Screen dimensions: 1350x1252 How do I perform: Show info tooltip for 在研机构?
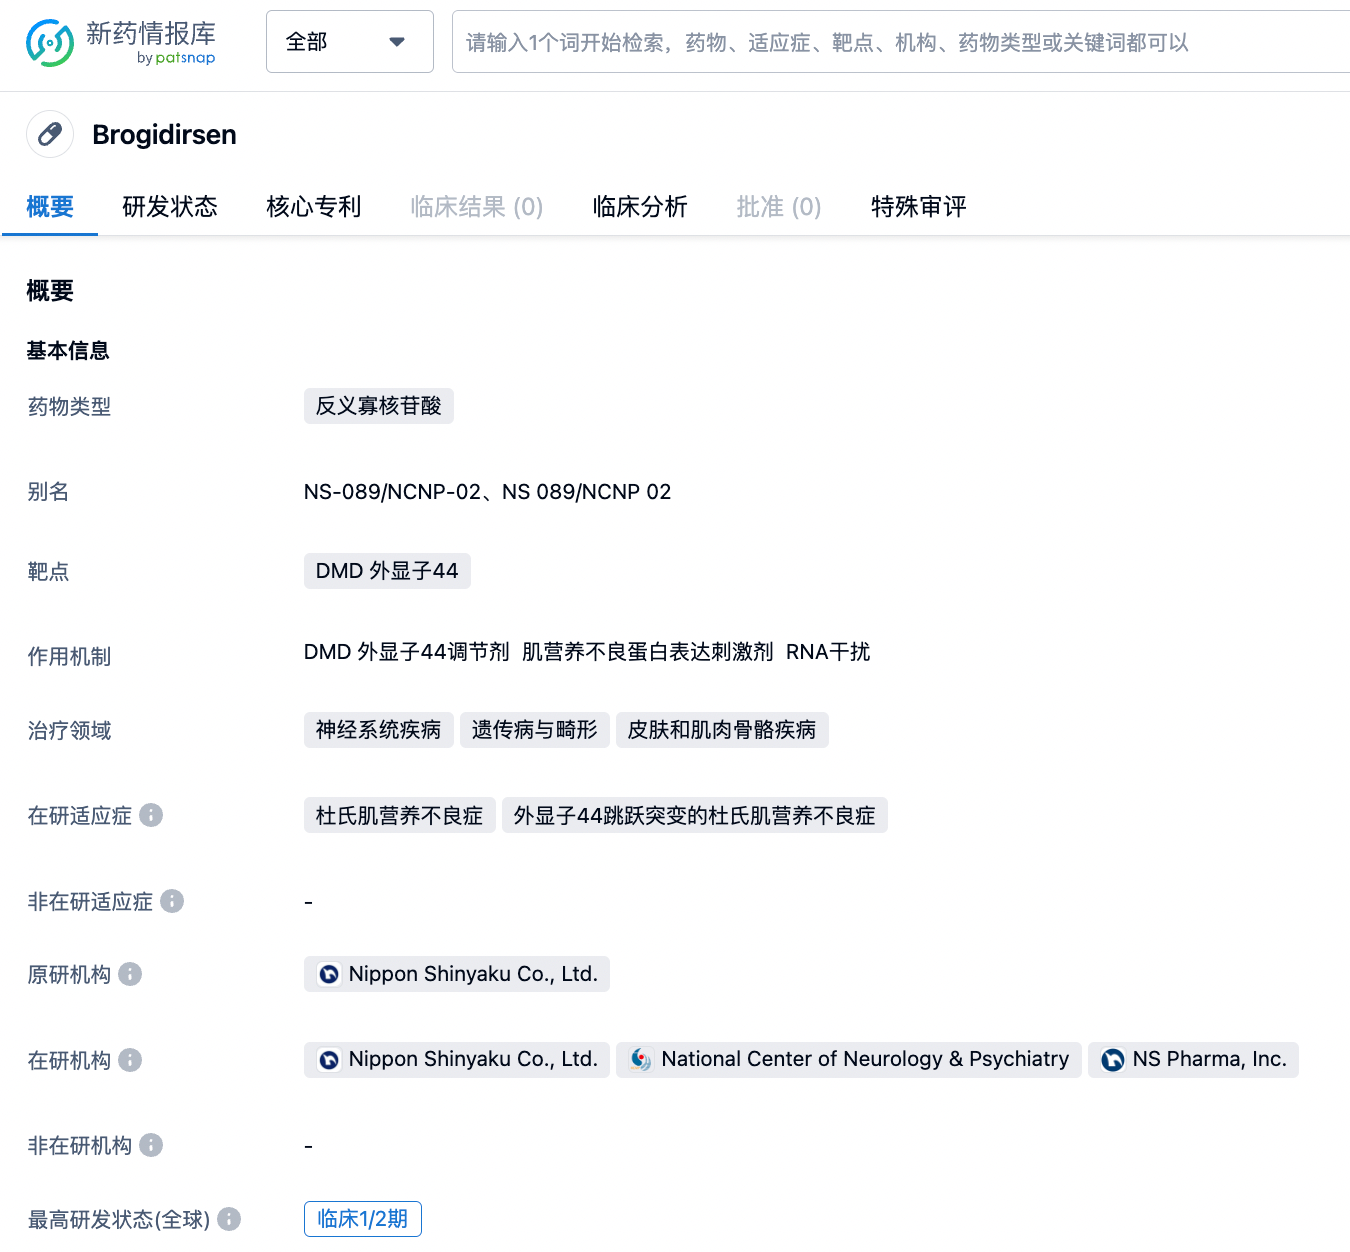(x=130, y=1060)
